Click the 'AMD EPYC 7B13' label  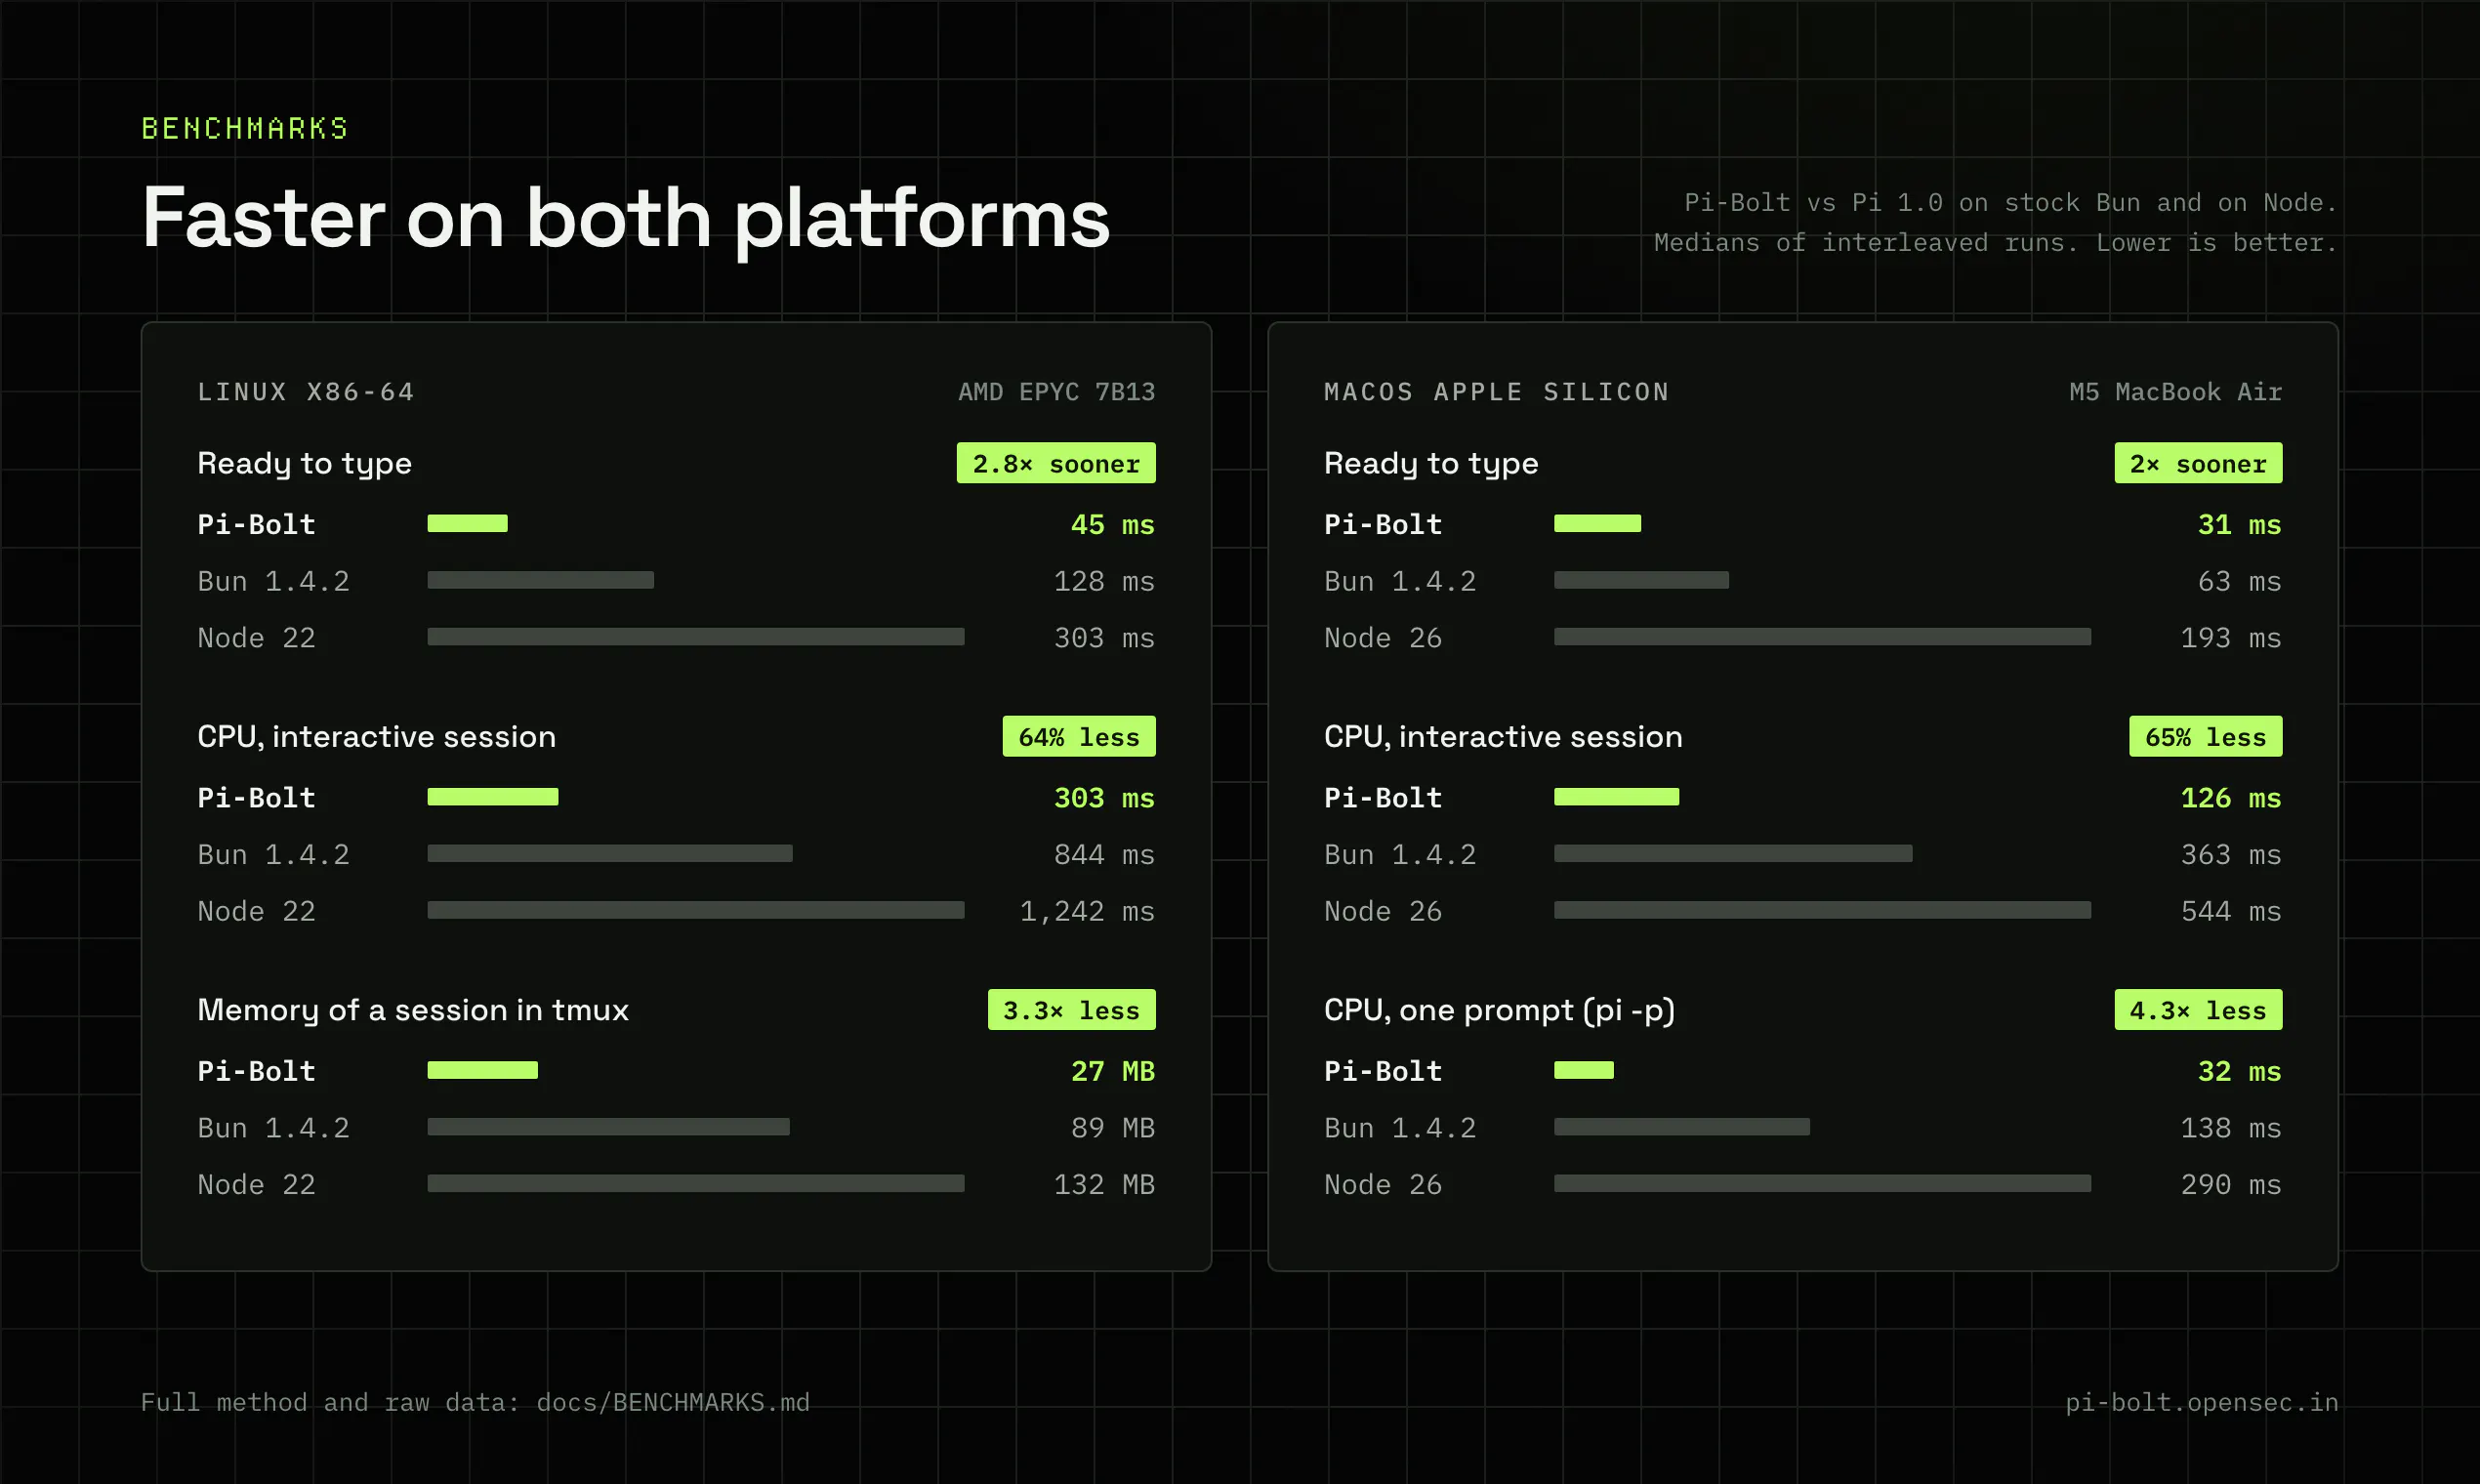[1057, 392]
